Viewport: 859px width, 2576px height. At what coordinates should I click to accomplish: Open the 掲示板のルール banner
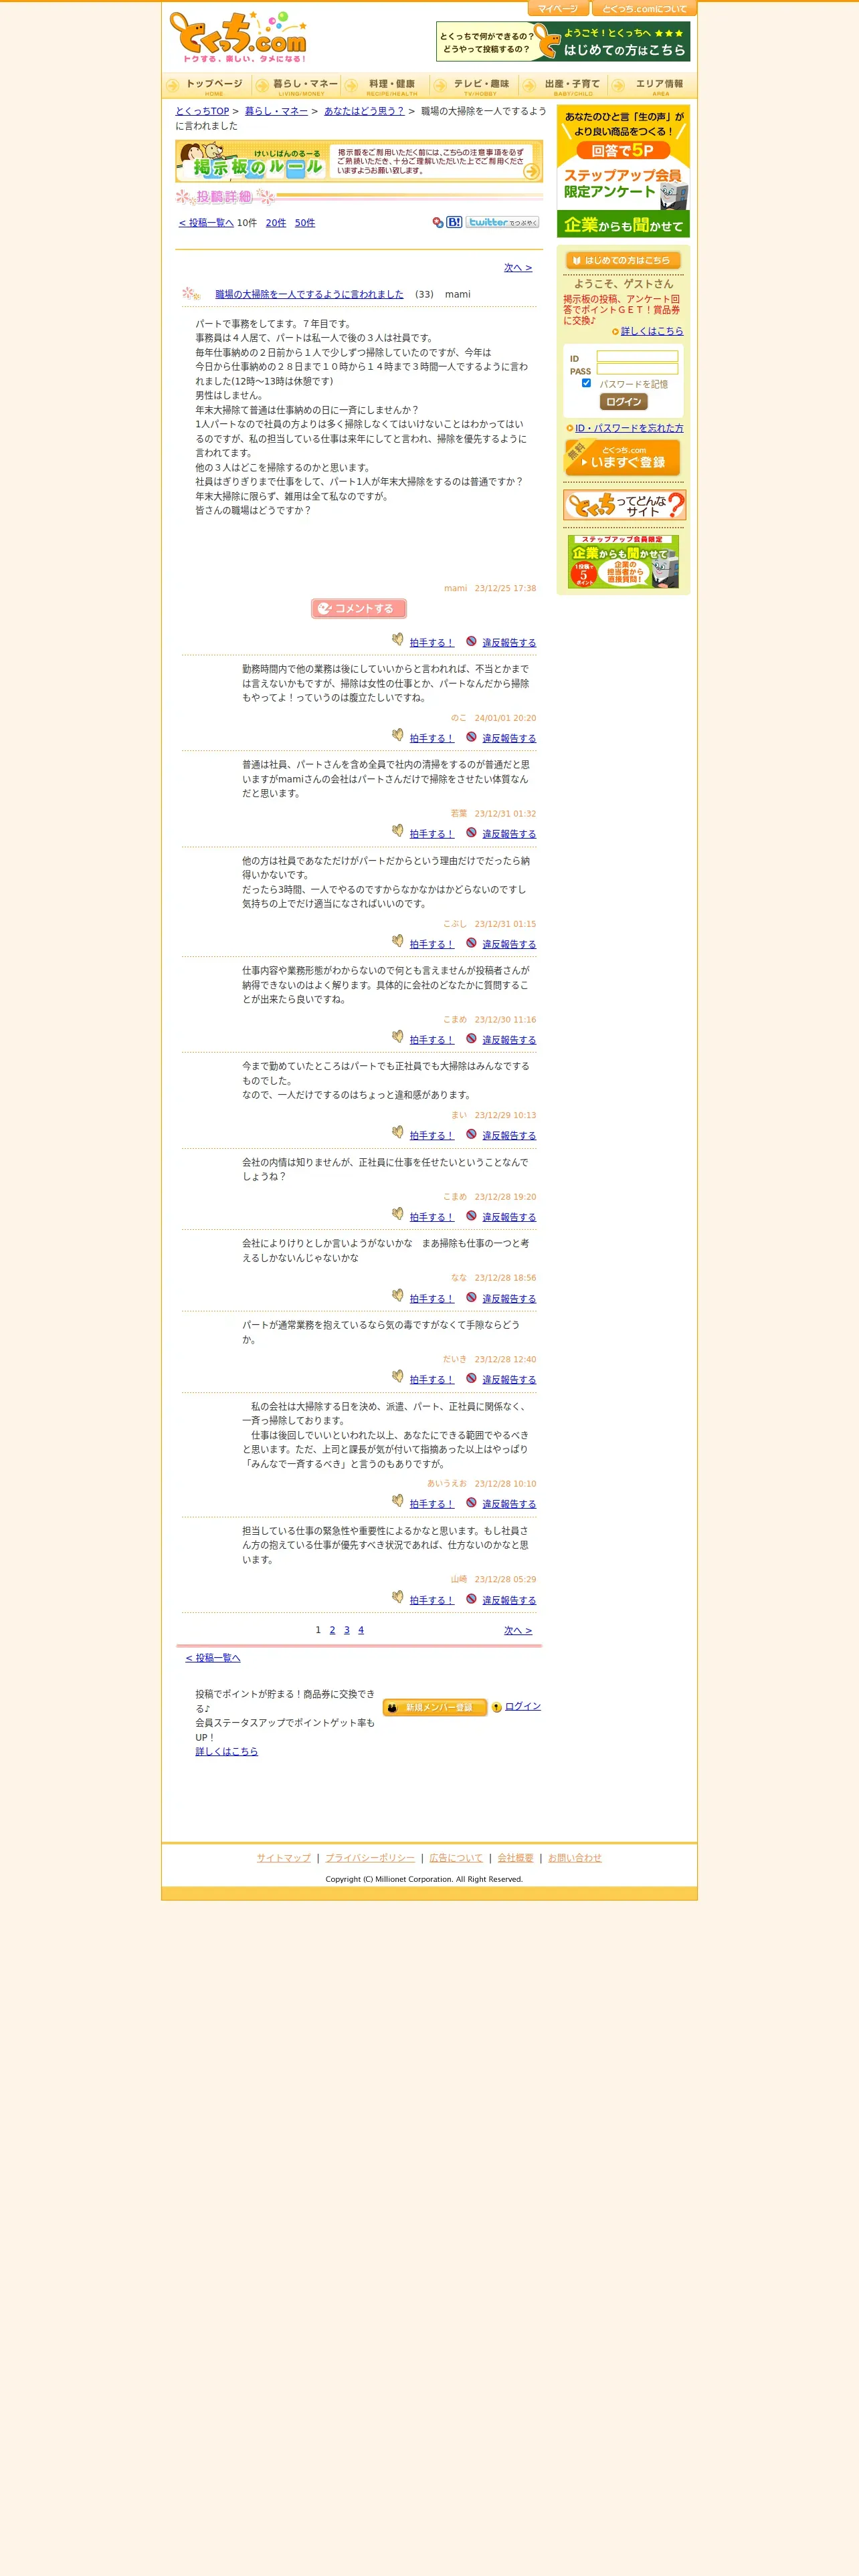359,161
